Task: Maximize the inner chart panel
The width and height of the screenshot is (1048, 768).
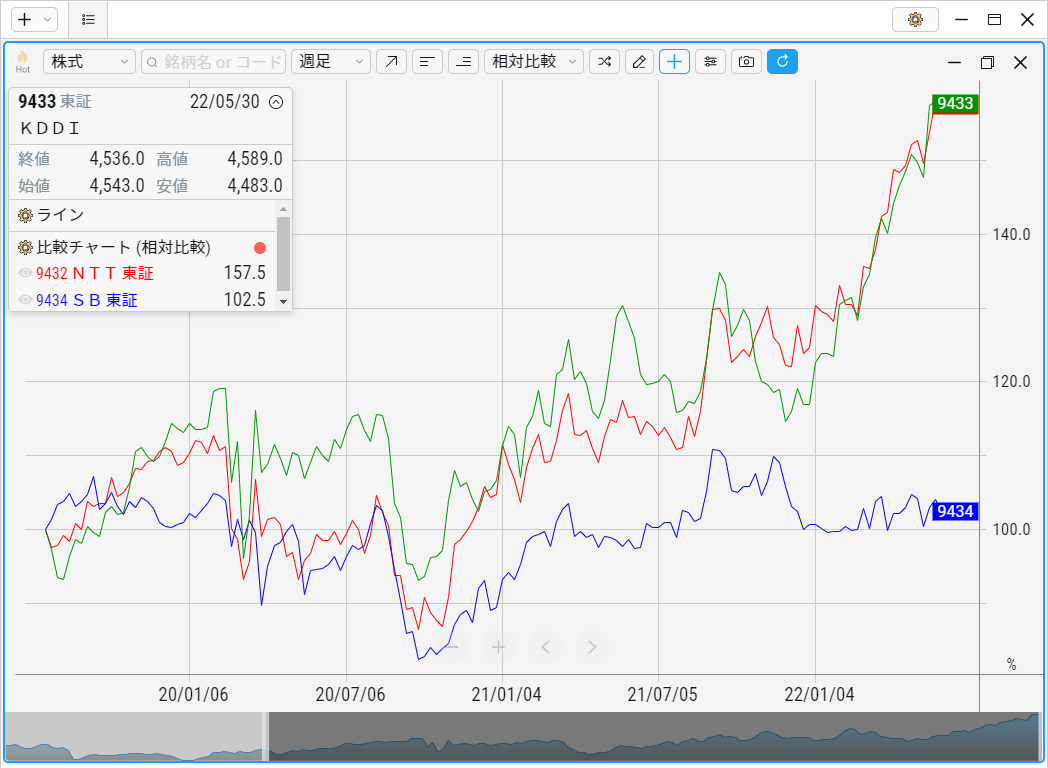Action: point(987,62)
